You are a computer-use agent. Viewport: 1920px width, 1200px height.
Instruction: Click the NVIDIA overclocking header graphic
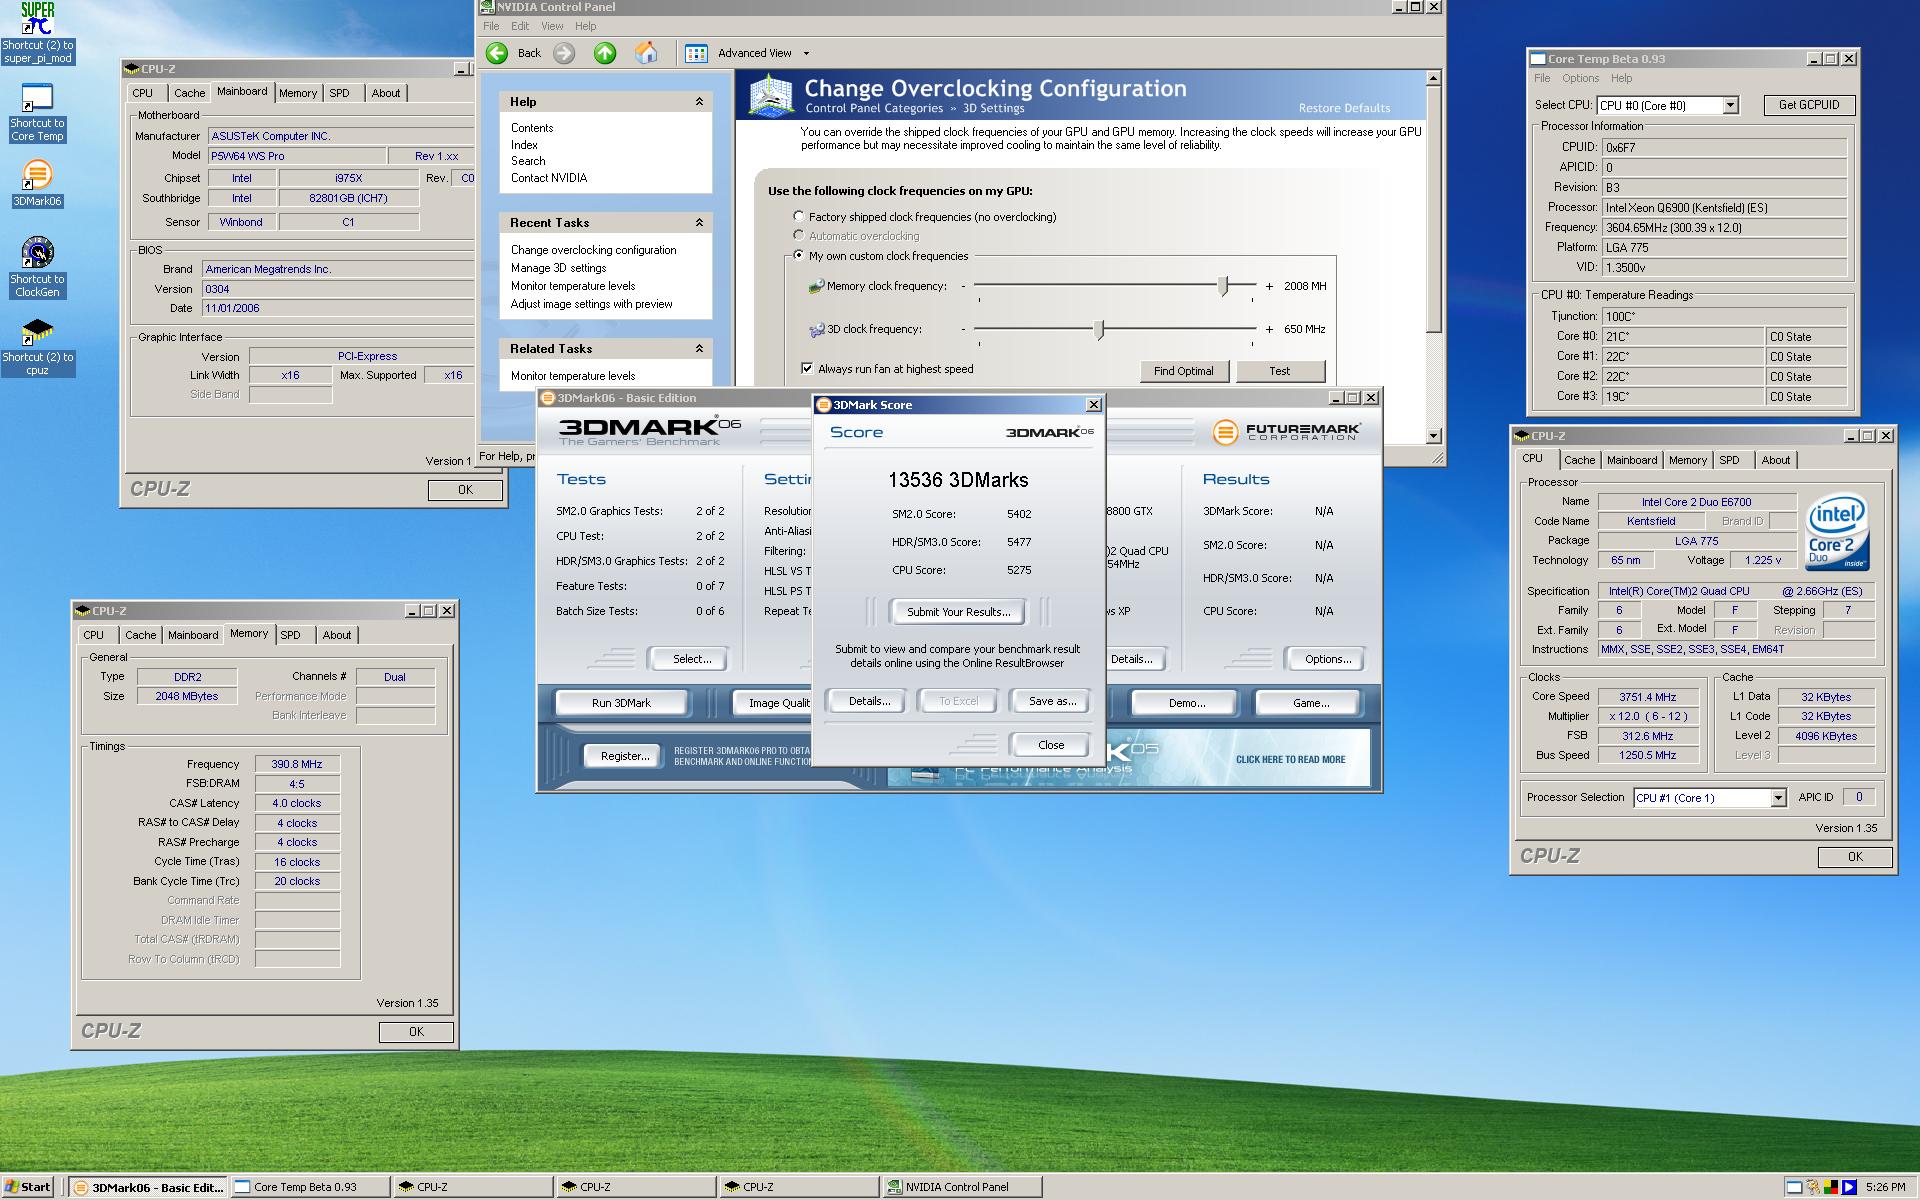coord(771,96)
